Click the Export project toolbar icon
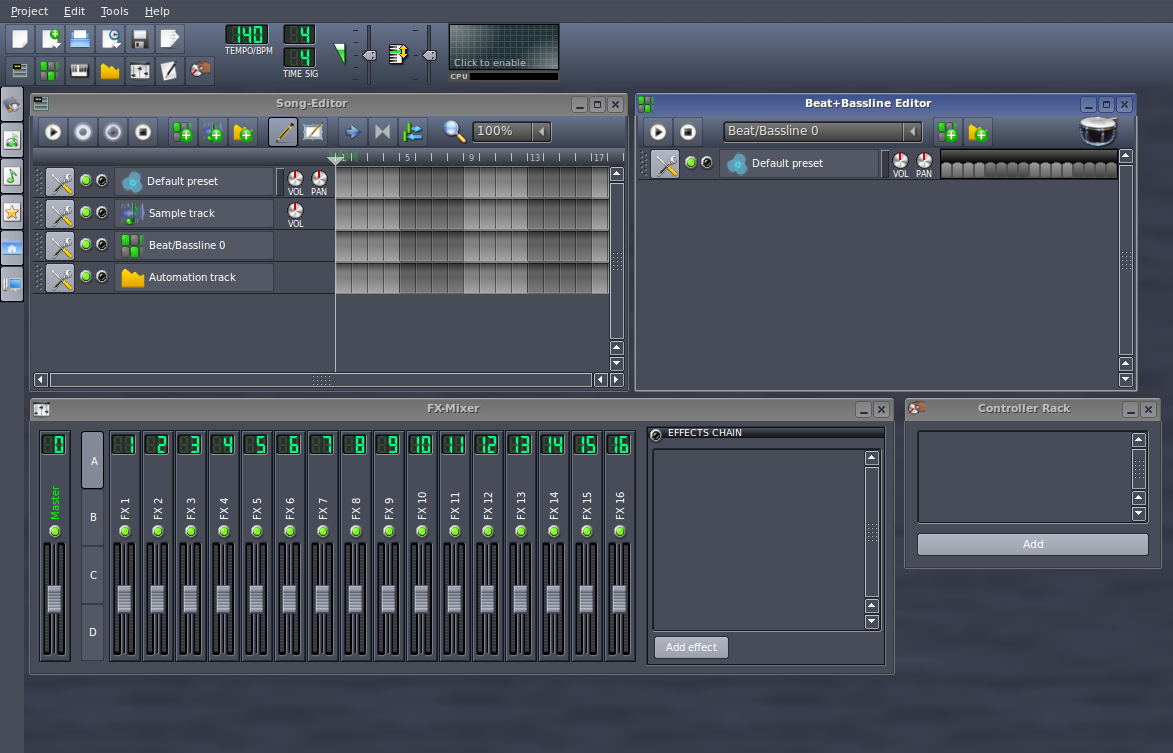 click(x=169, y=38)
